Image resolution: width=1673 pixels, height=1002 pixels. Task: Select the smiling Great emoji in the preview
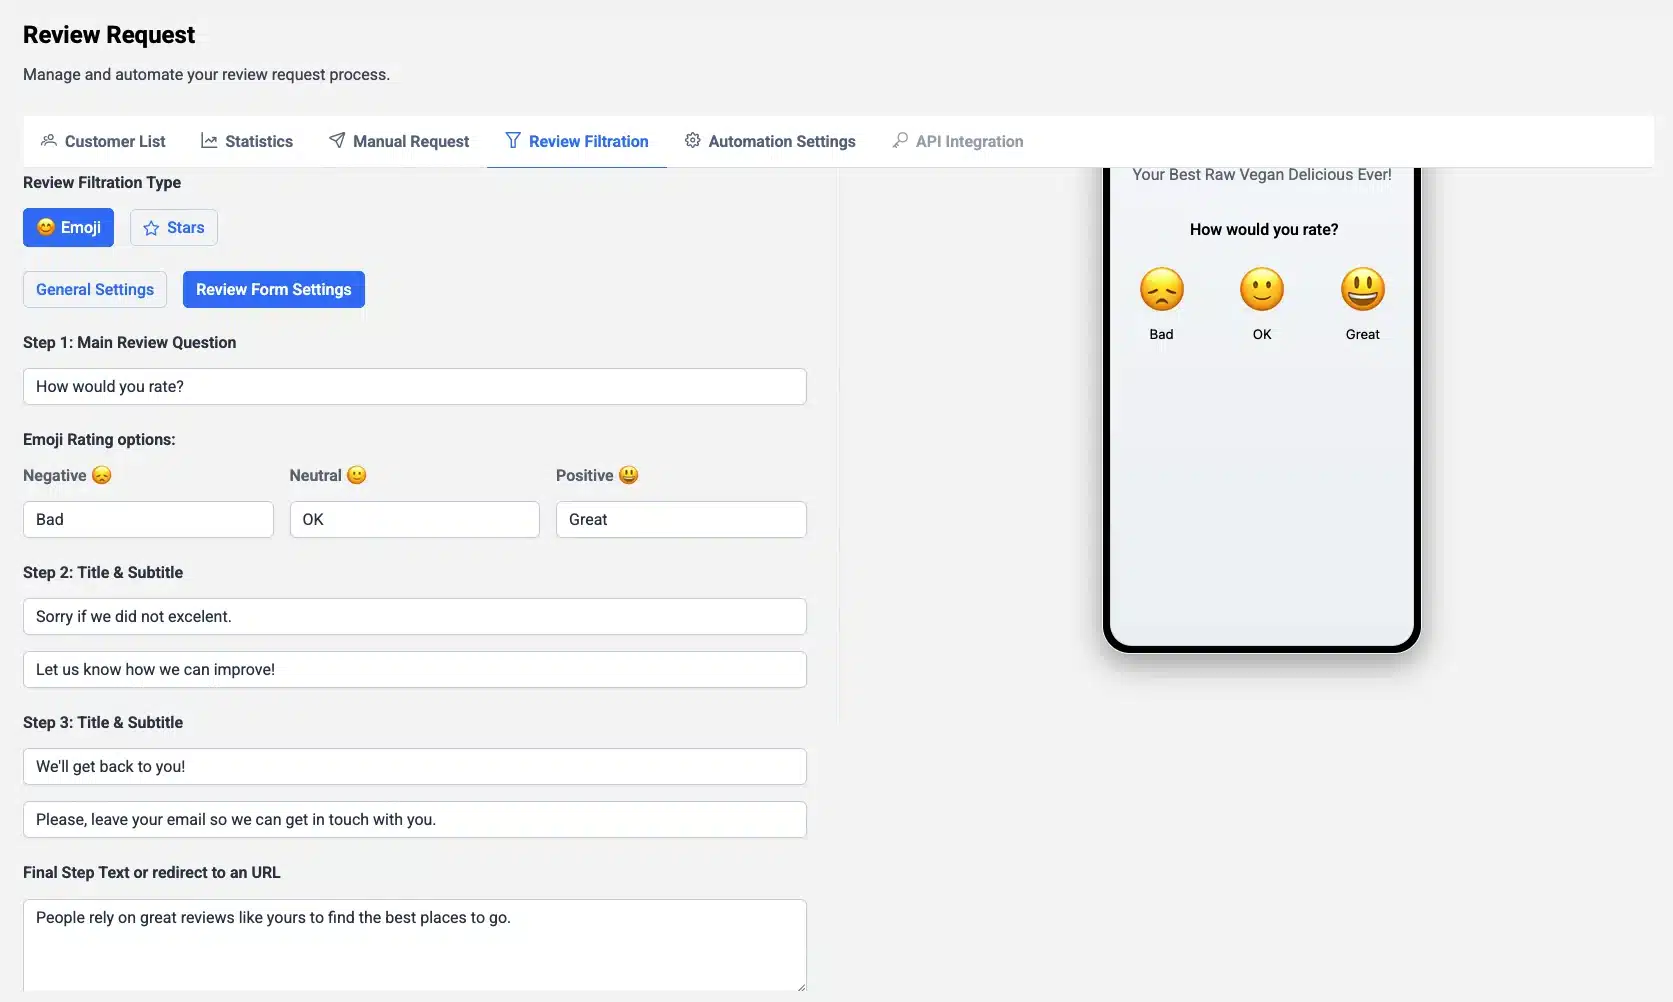click(1362, 289)
